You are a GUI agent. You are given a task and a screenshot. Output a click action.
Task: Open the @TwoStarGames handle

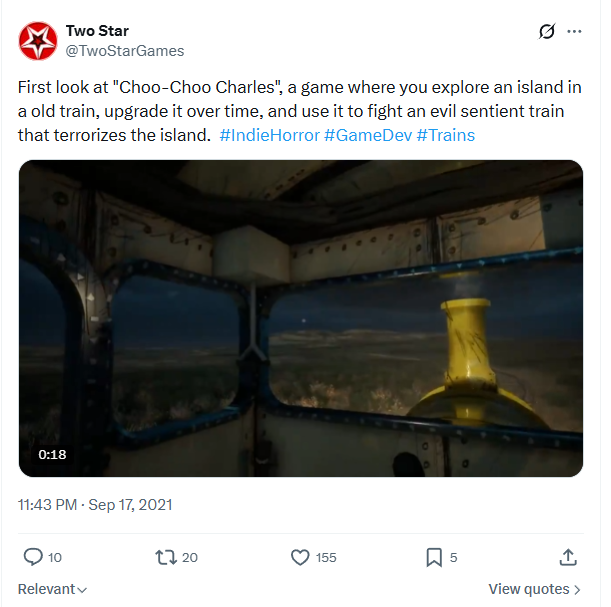[125, 50]
